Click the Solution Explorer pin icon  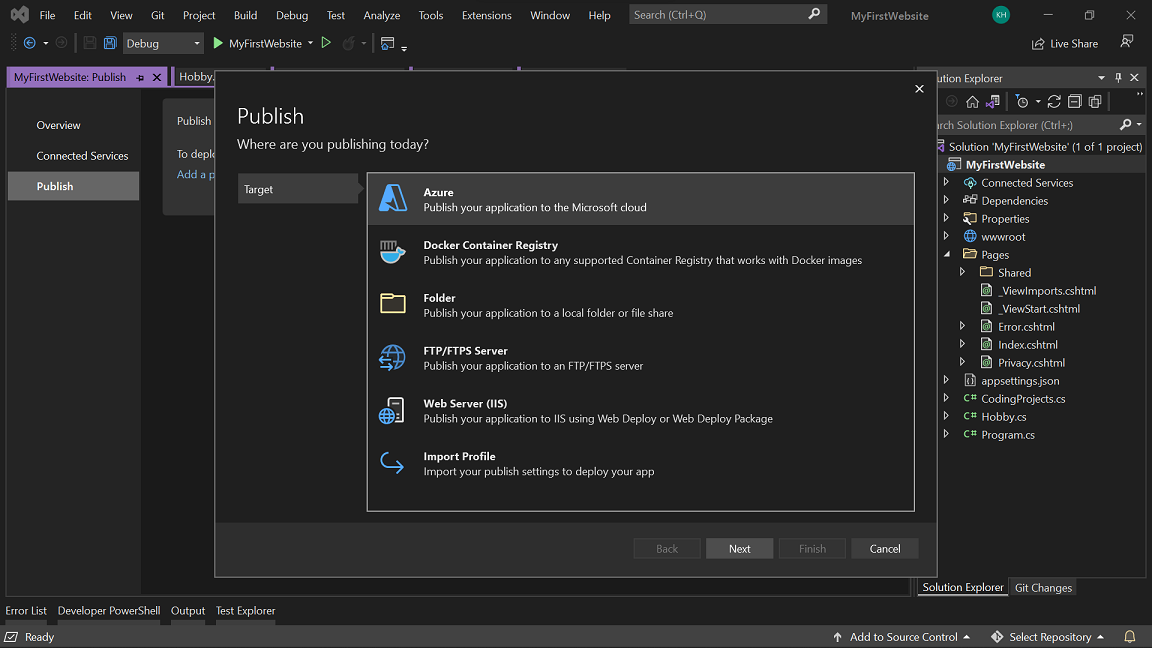coord(1118,78)
